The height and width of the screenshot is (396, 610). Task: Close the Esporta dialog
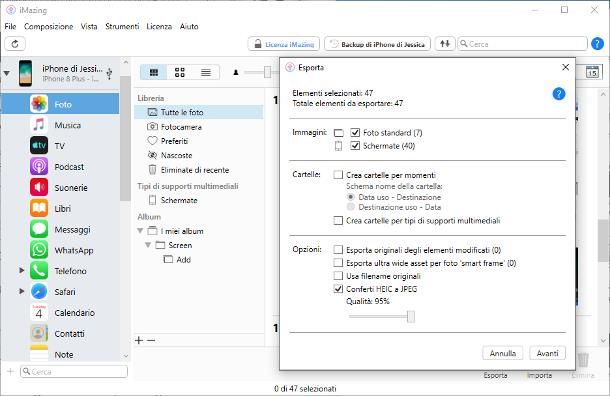click(x=566, y=67)
